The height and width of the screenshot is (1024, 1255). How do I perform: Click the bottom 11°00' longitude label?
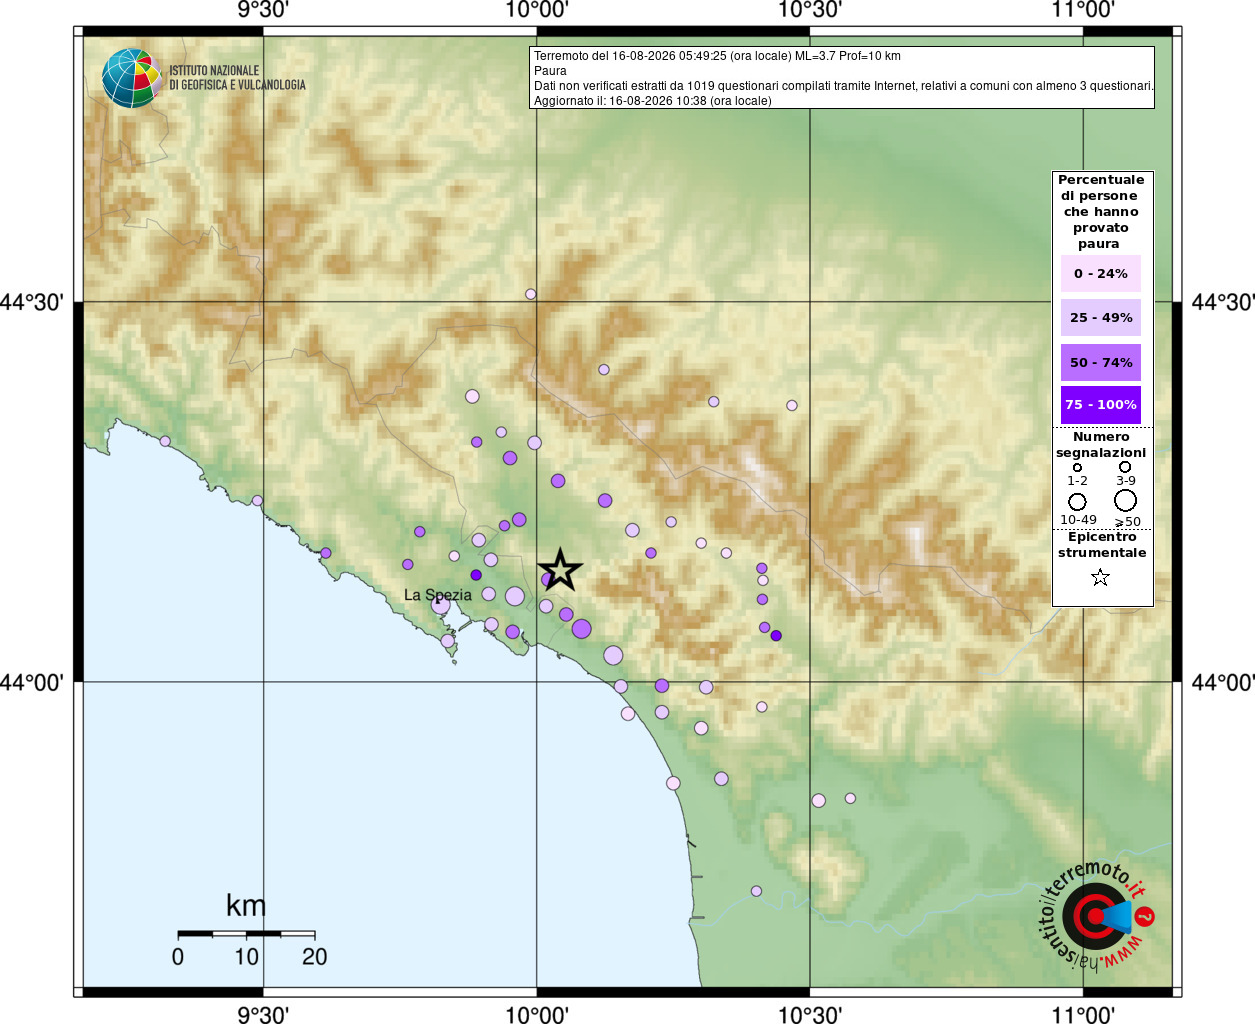[x=1083, y=1015]
